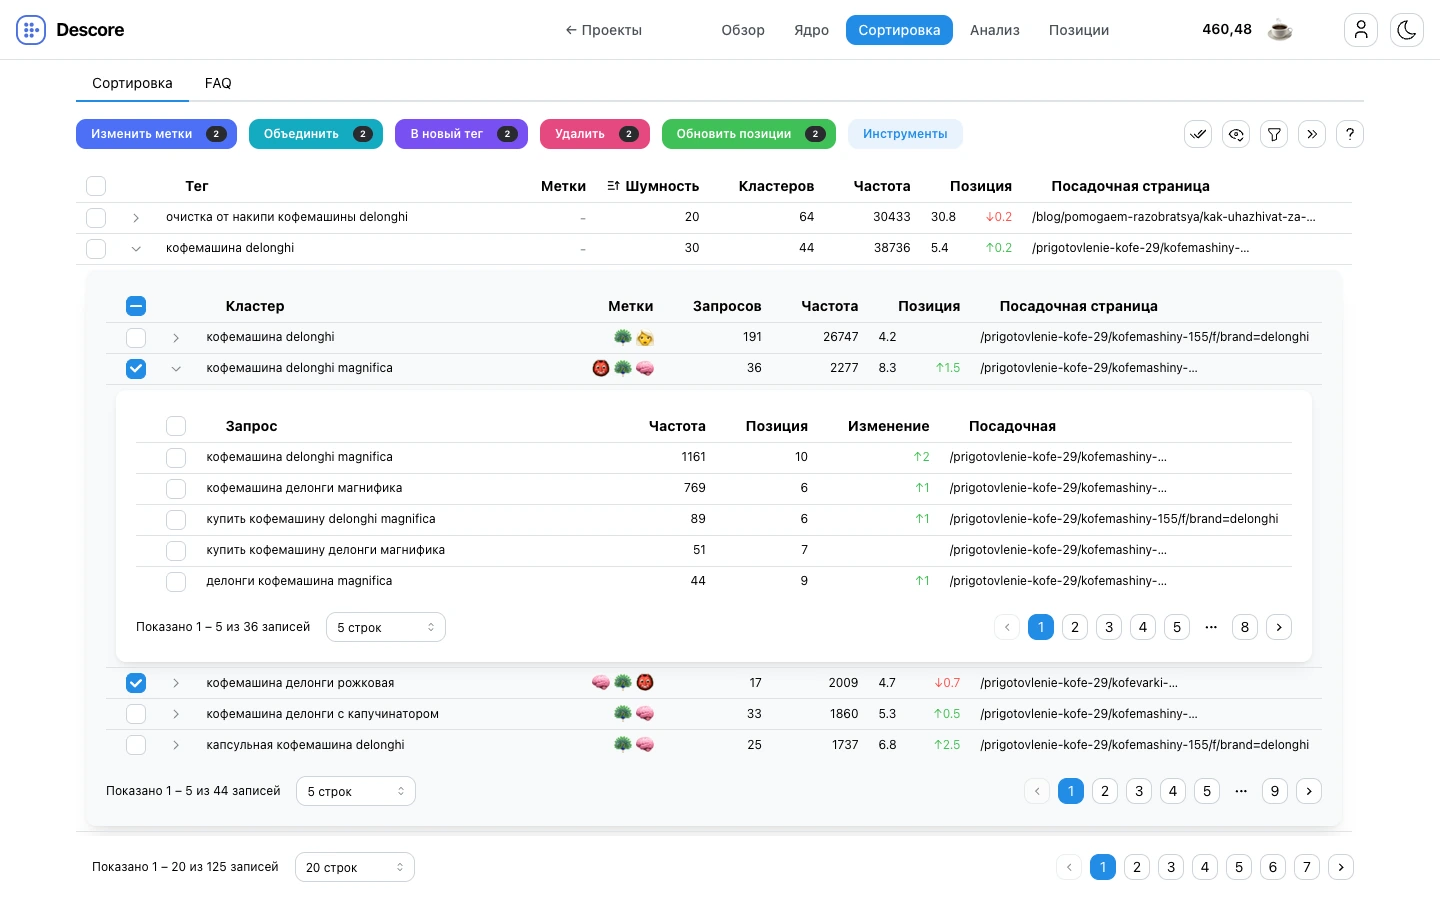
Task: Check the делонги кофемашина magnifica query checkbox
Action: pyautogui.click(x=176, y=581)
